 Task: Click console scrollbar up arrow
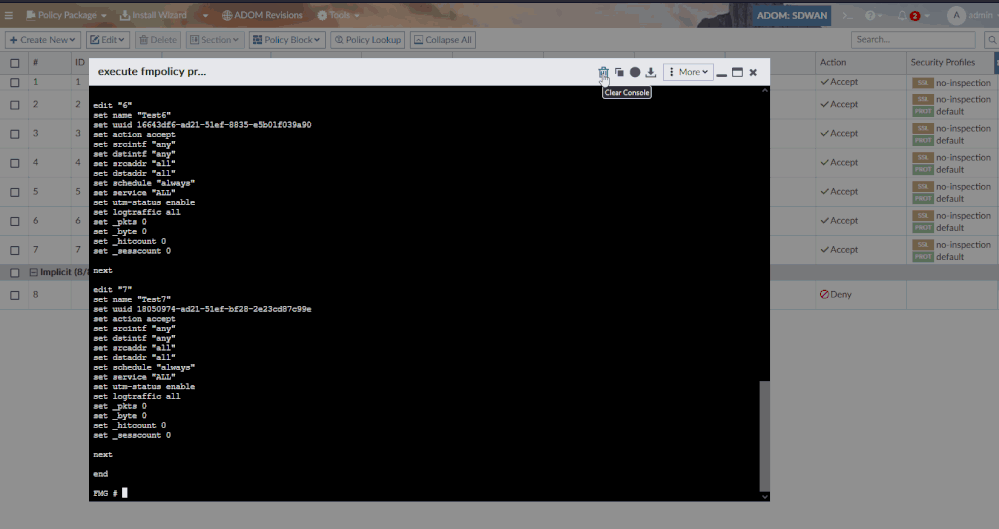765,91
